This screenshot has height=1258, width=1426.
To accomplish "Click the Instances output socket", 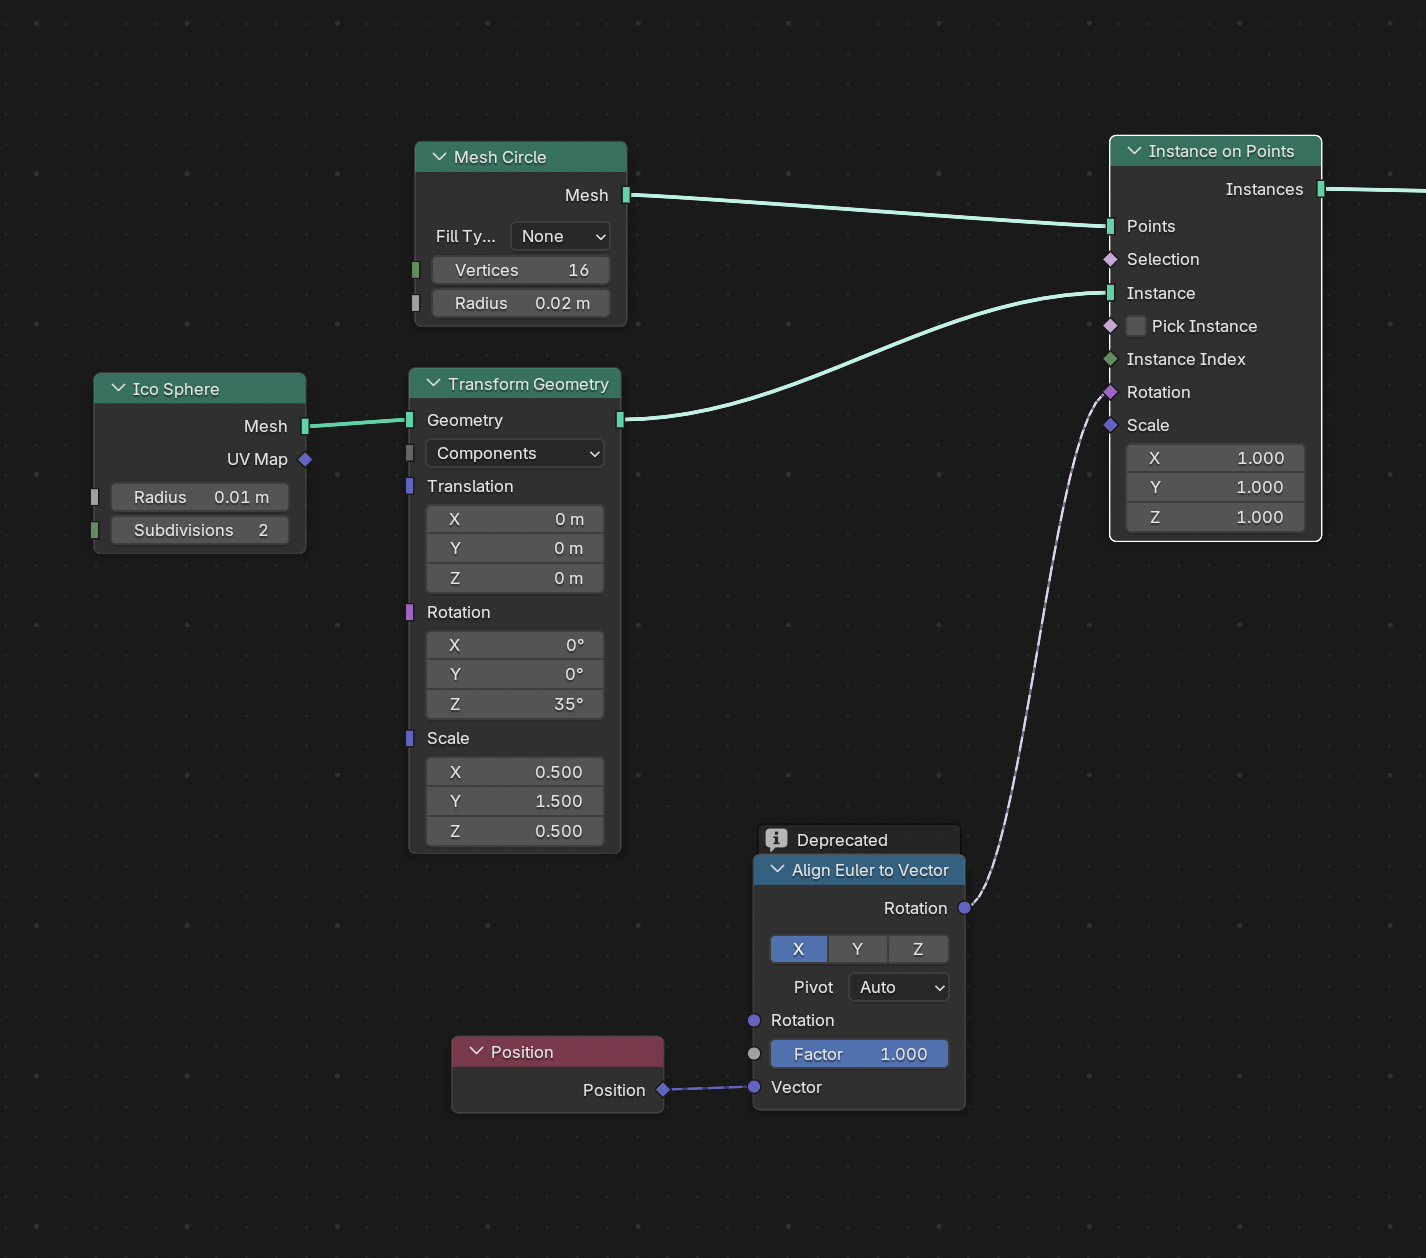I will point(1321,189).
